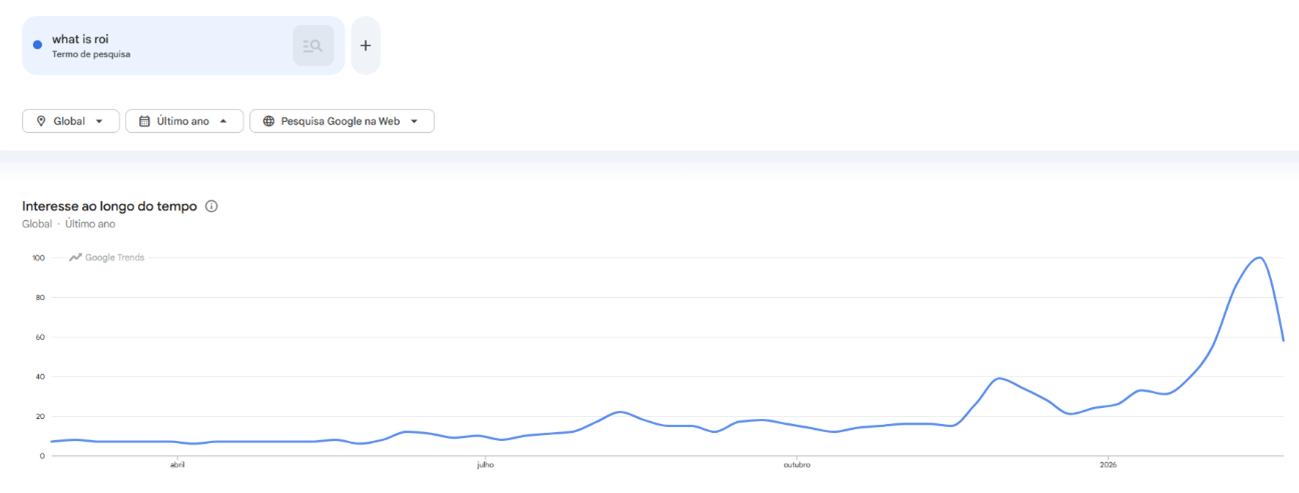Open the Último ano time range arrow
Screen dimensions: 1299x493
(223, 121)
